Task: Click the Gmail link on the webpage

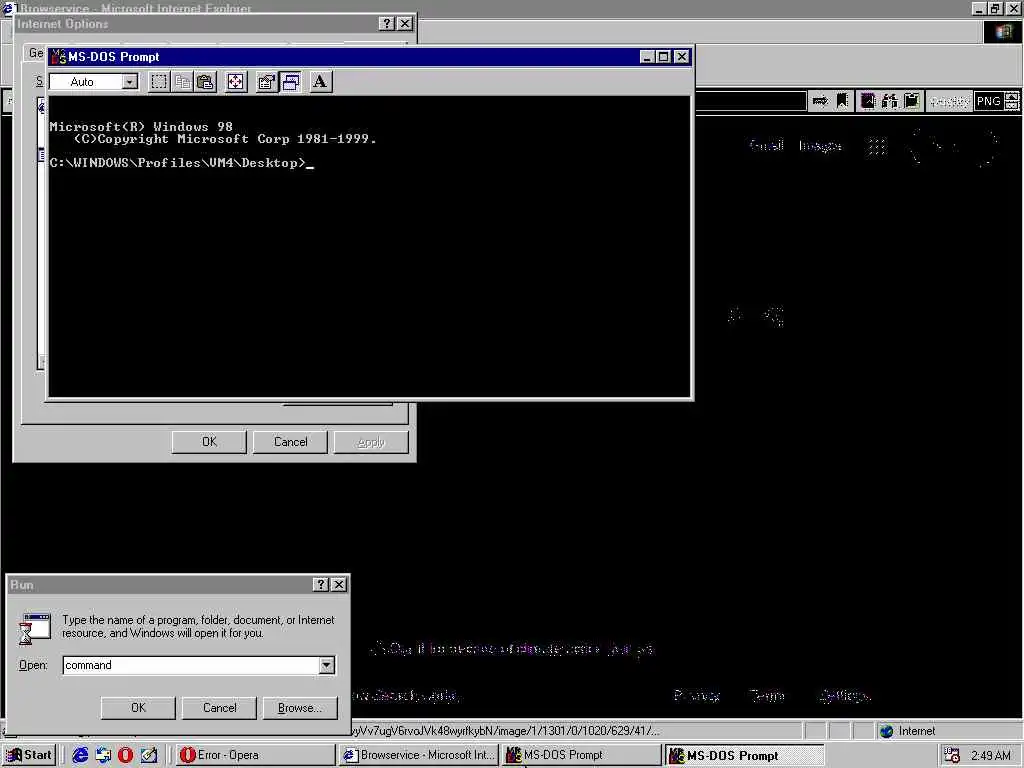Action: tap(766, 145)
